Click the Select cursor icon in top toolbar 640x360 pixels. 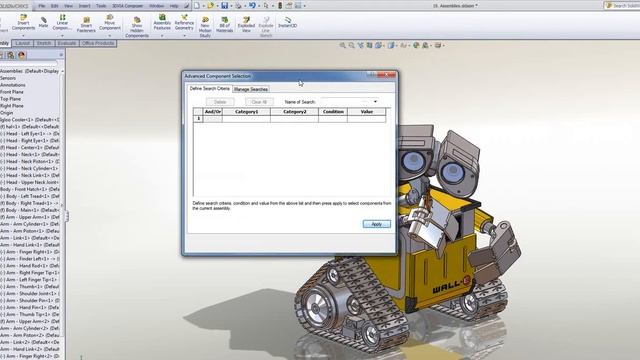pos(266,6)
